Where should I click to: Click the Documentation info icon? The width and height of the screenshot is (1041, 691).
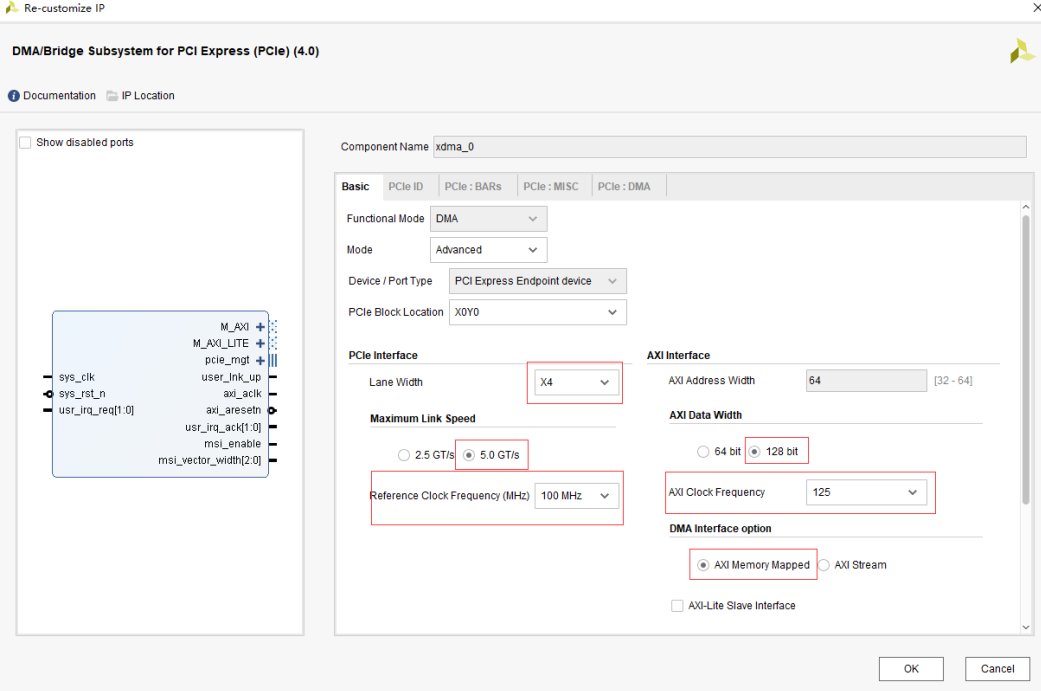[x=14, y=96]
